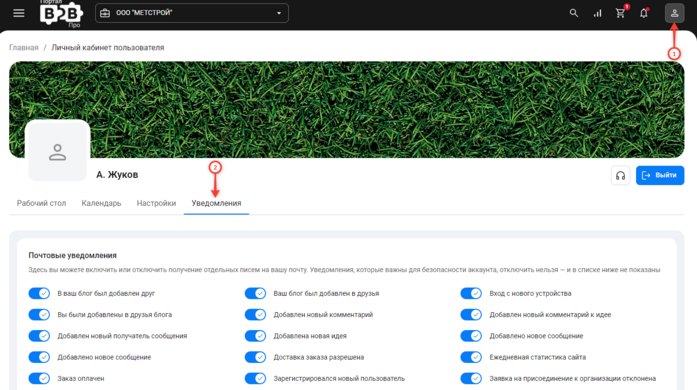The width and height of the screenshot is (697, 390).
Task: Switch to the Рабочий стол tab
Action: pyautogui.click(x=41, y=203)
